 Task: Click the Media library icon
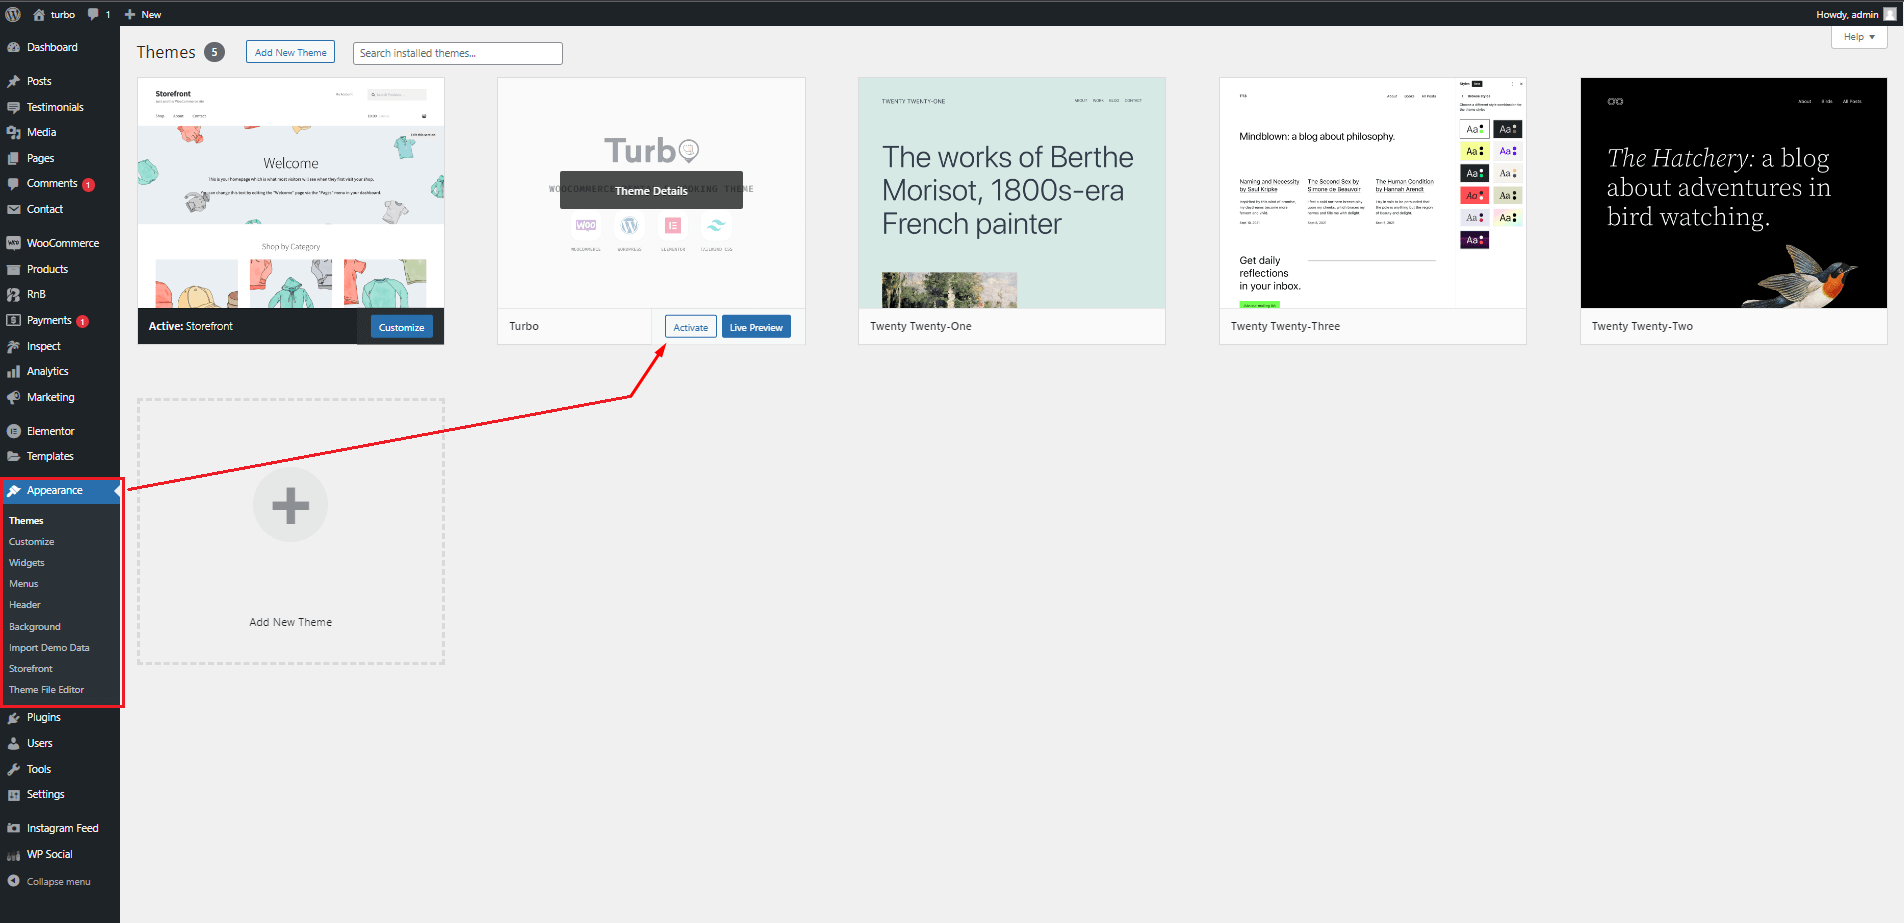[13, 132]
